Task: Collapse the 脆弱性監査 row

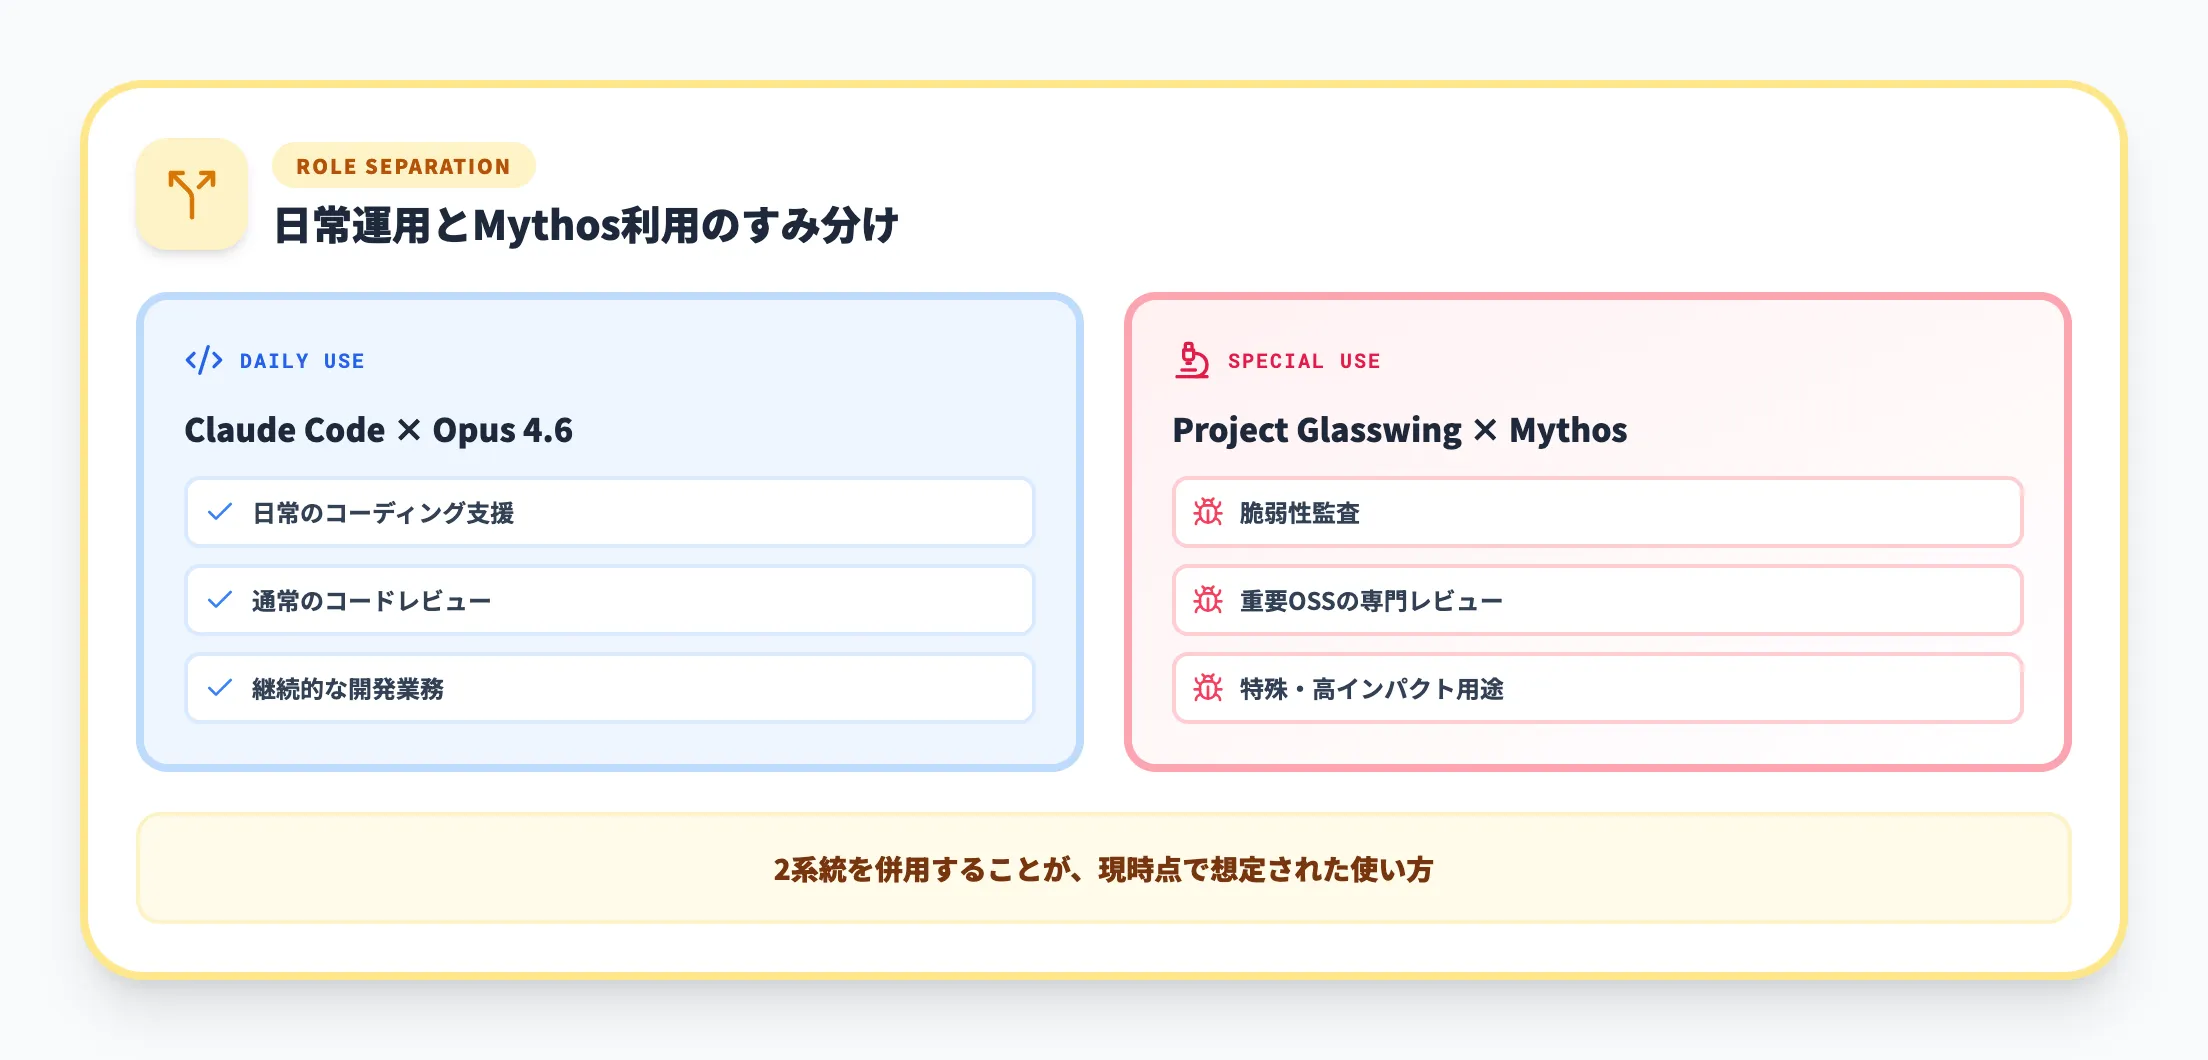Action: pos(1598,512)
